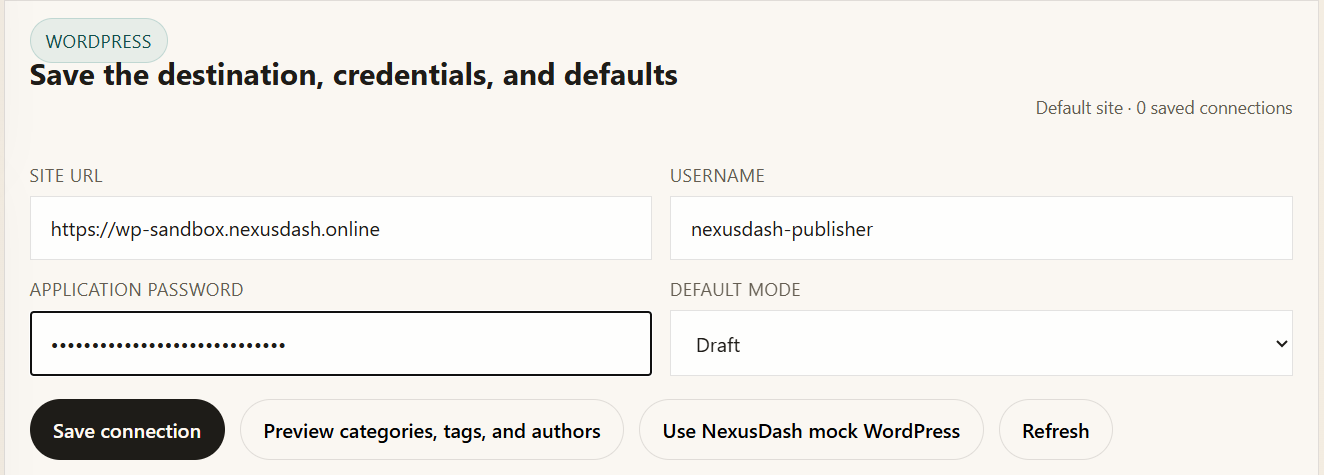Use NexusDash mock WordPress
Screen dimensions: 1324x475
tap(811, 430)
